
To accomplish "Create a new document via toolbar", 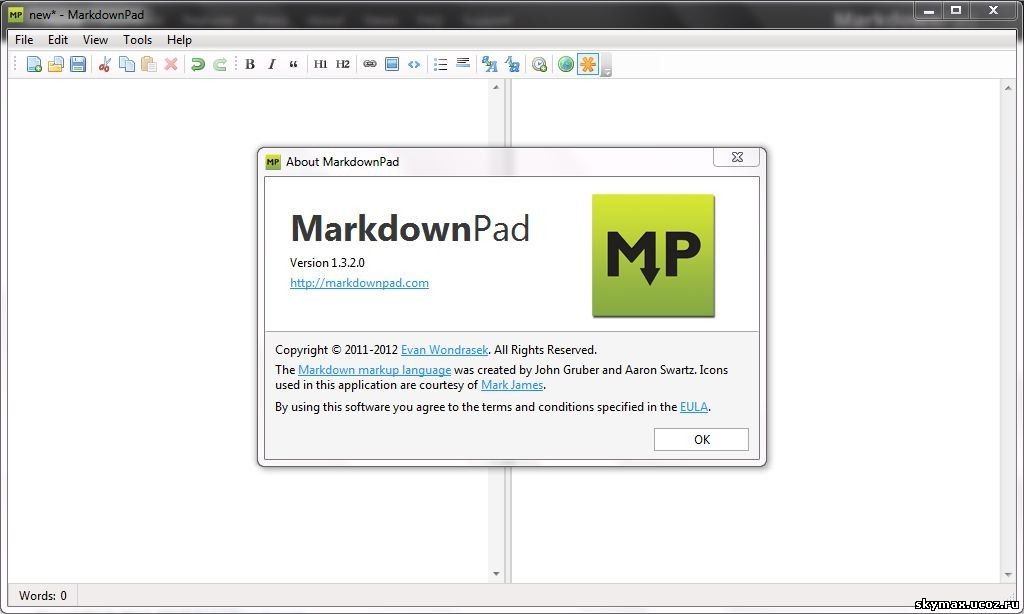I will pos(34,64).
